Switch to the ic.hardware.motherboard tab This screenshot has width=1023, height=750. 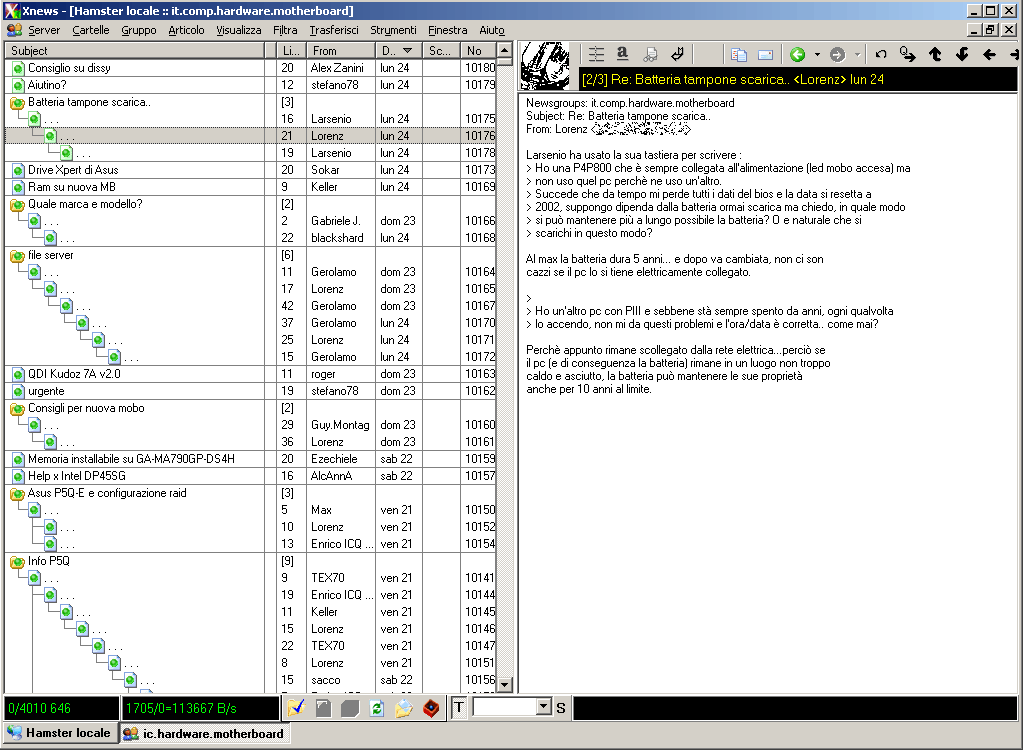(204, 734)
